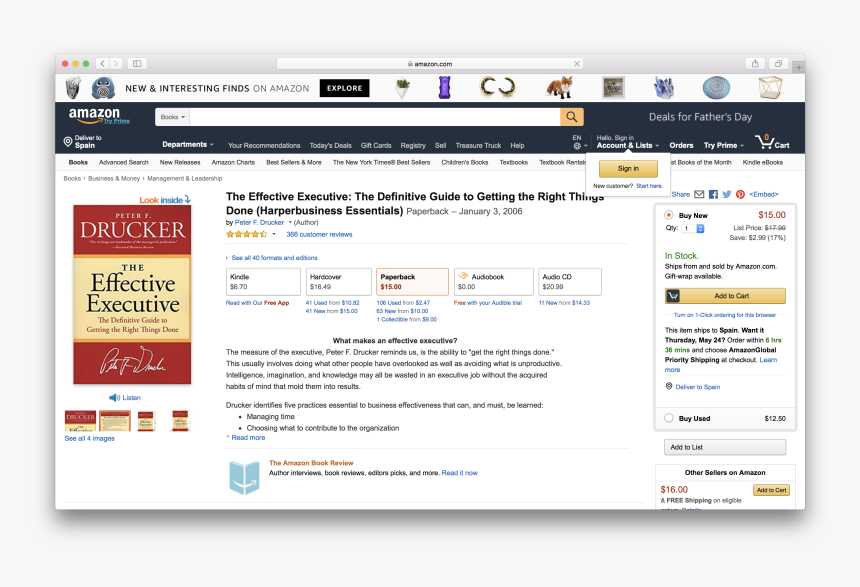Click the Amazon Book Review book icon

pyautogui.click(x=244, y=477)
